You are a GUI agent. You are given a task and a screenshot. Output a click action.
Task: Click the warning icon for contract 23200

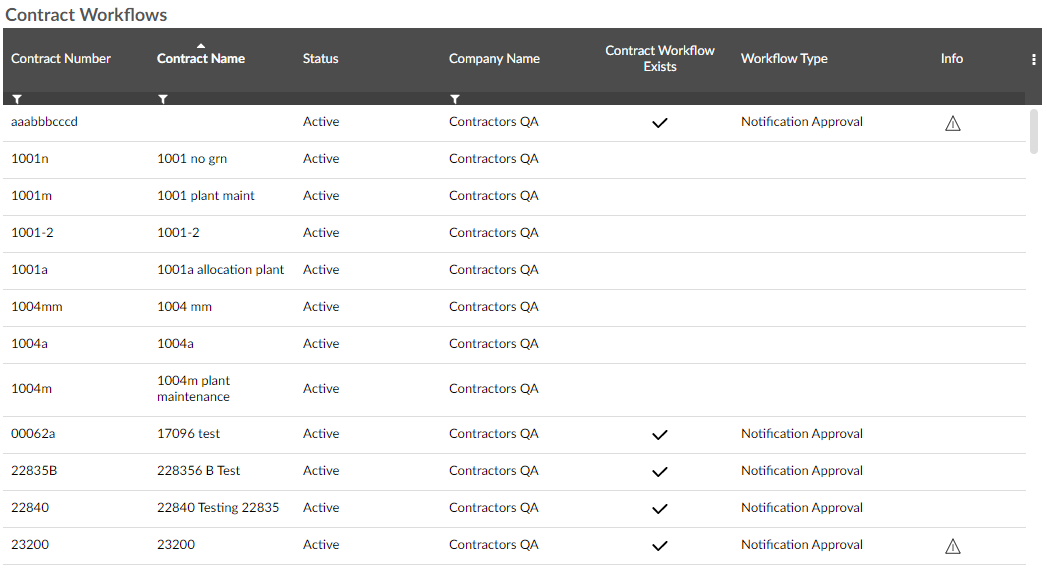tap(953, 546)
